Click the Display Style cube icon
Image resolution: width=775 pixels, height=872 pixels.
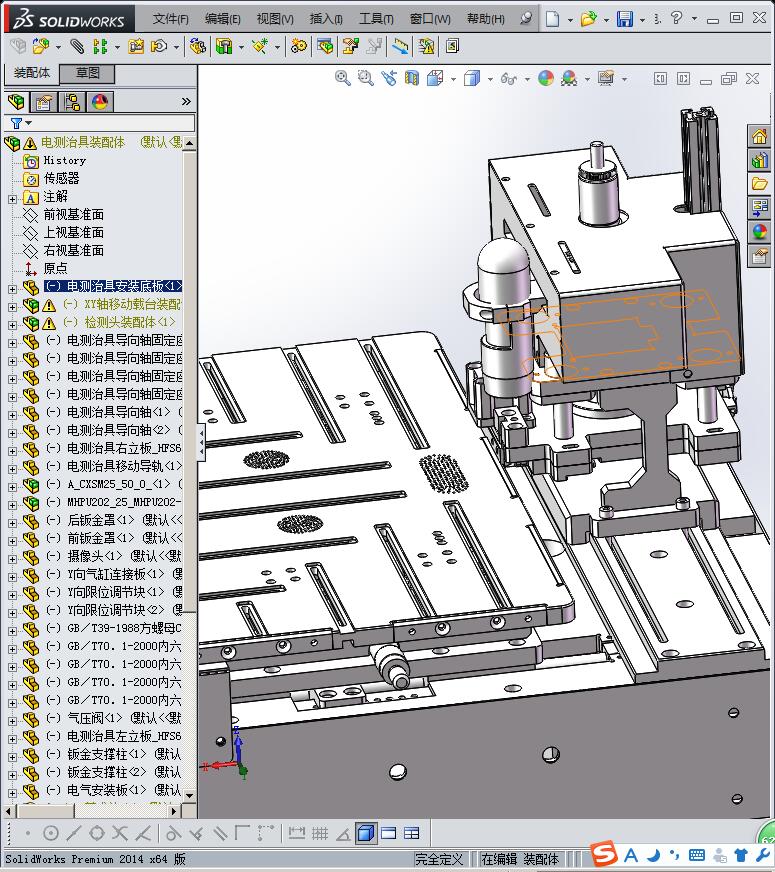[472, 78]
